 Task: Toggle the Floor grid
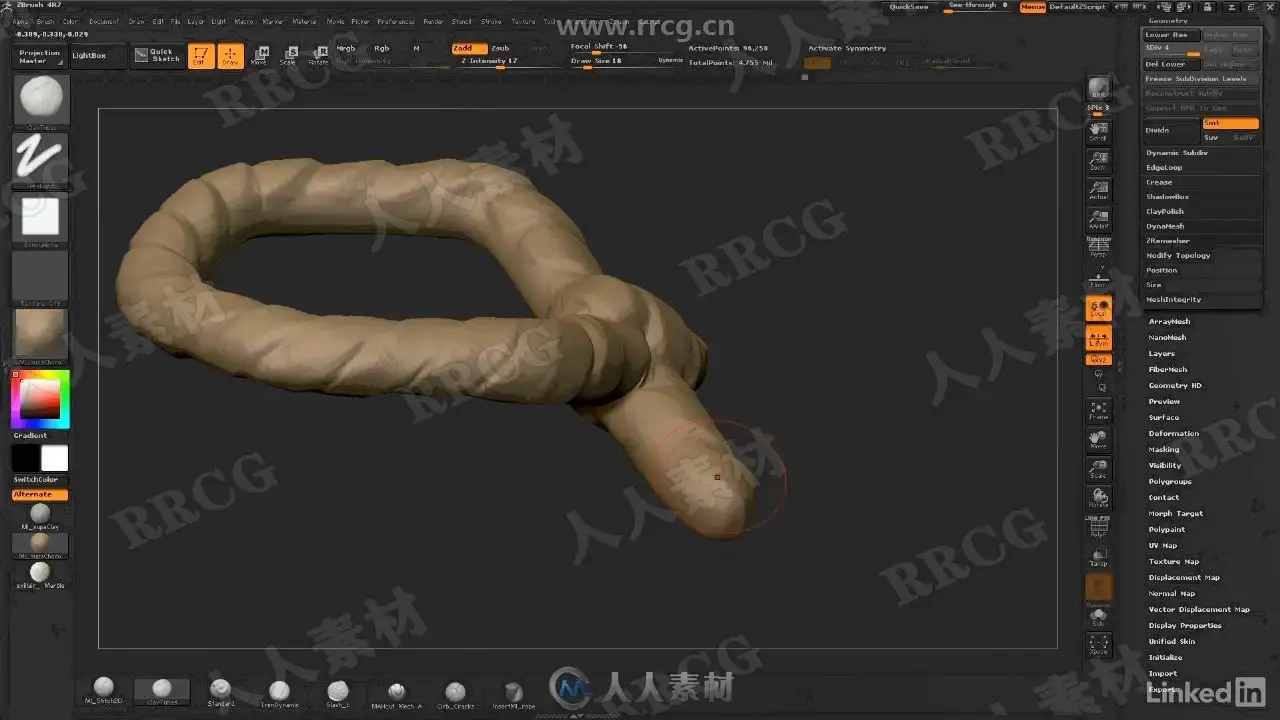pyautogui.click(x=1099, y=278)
